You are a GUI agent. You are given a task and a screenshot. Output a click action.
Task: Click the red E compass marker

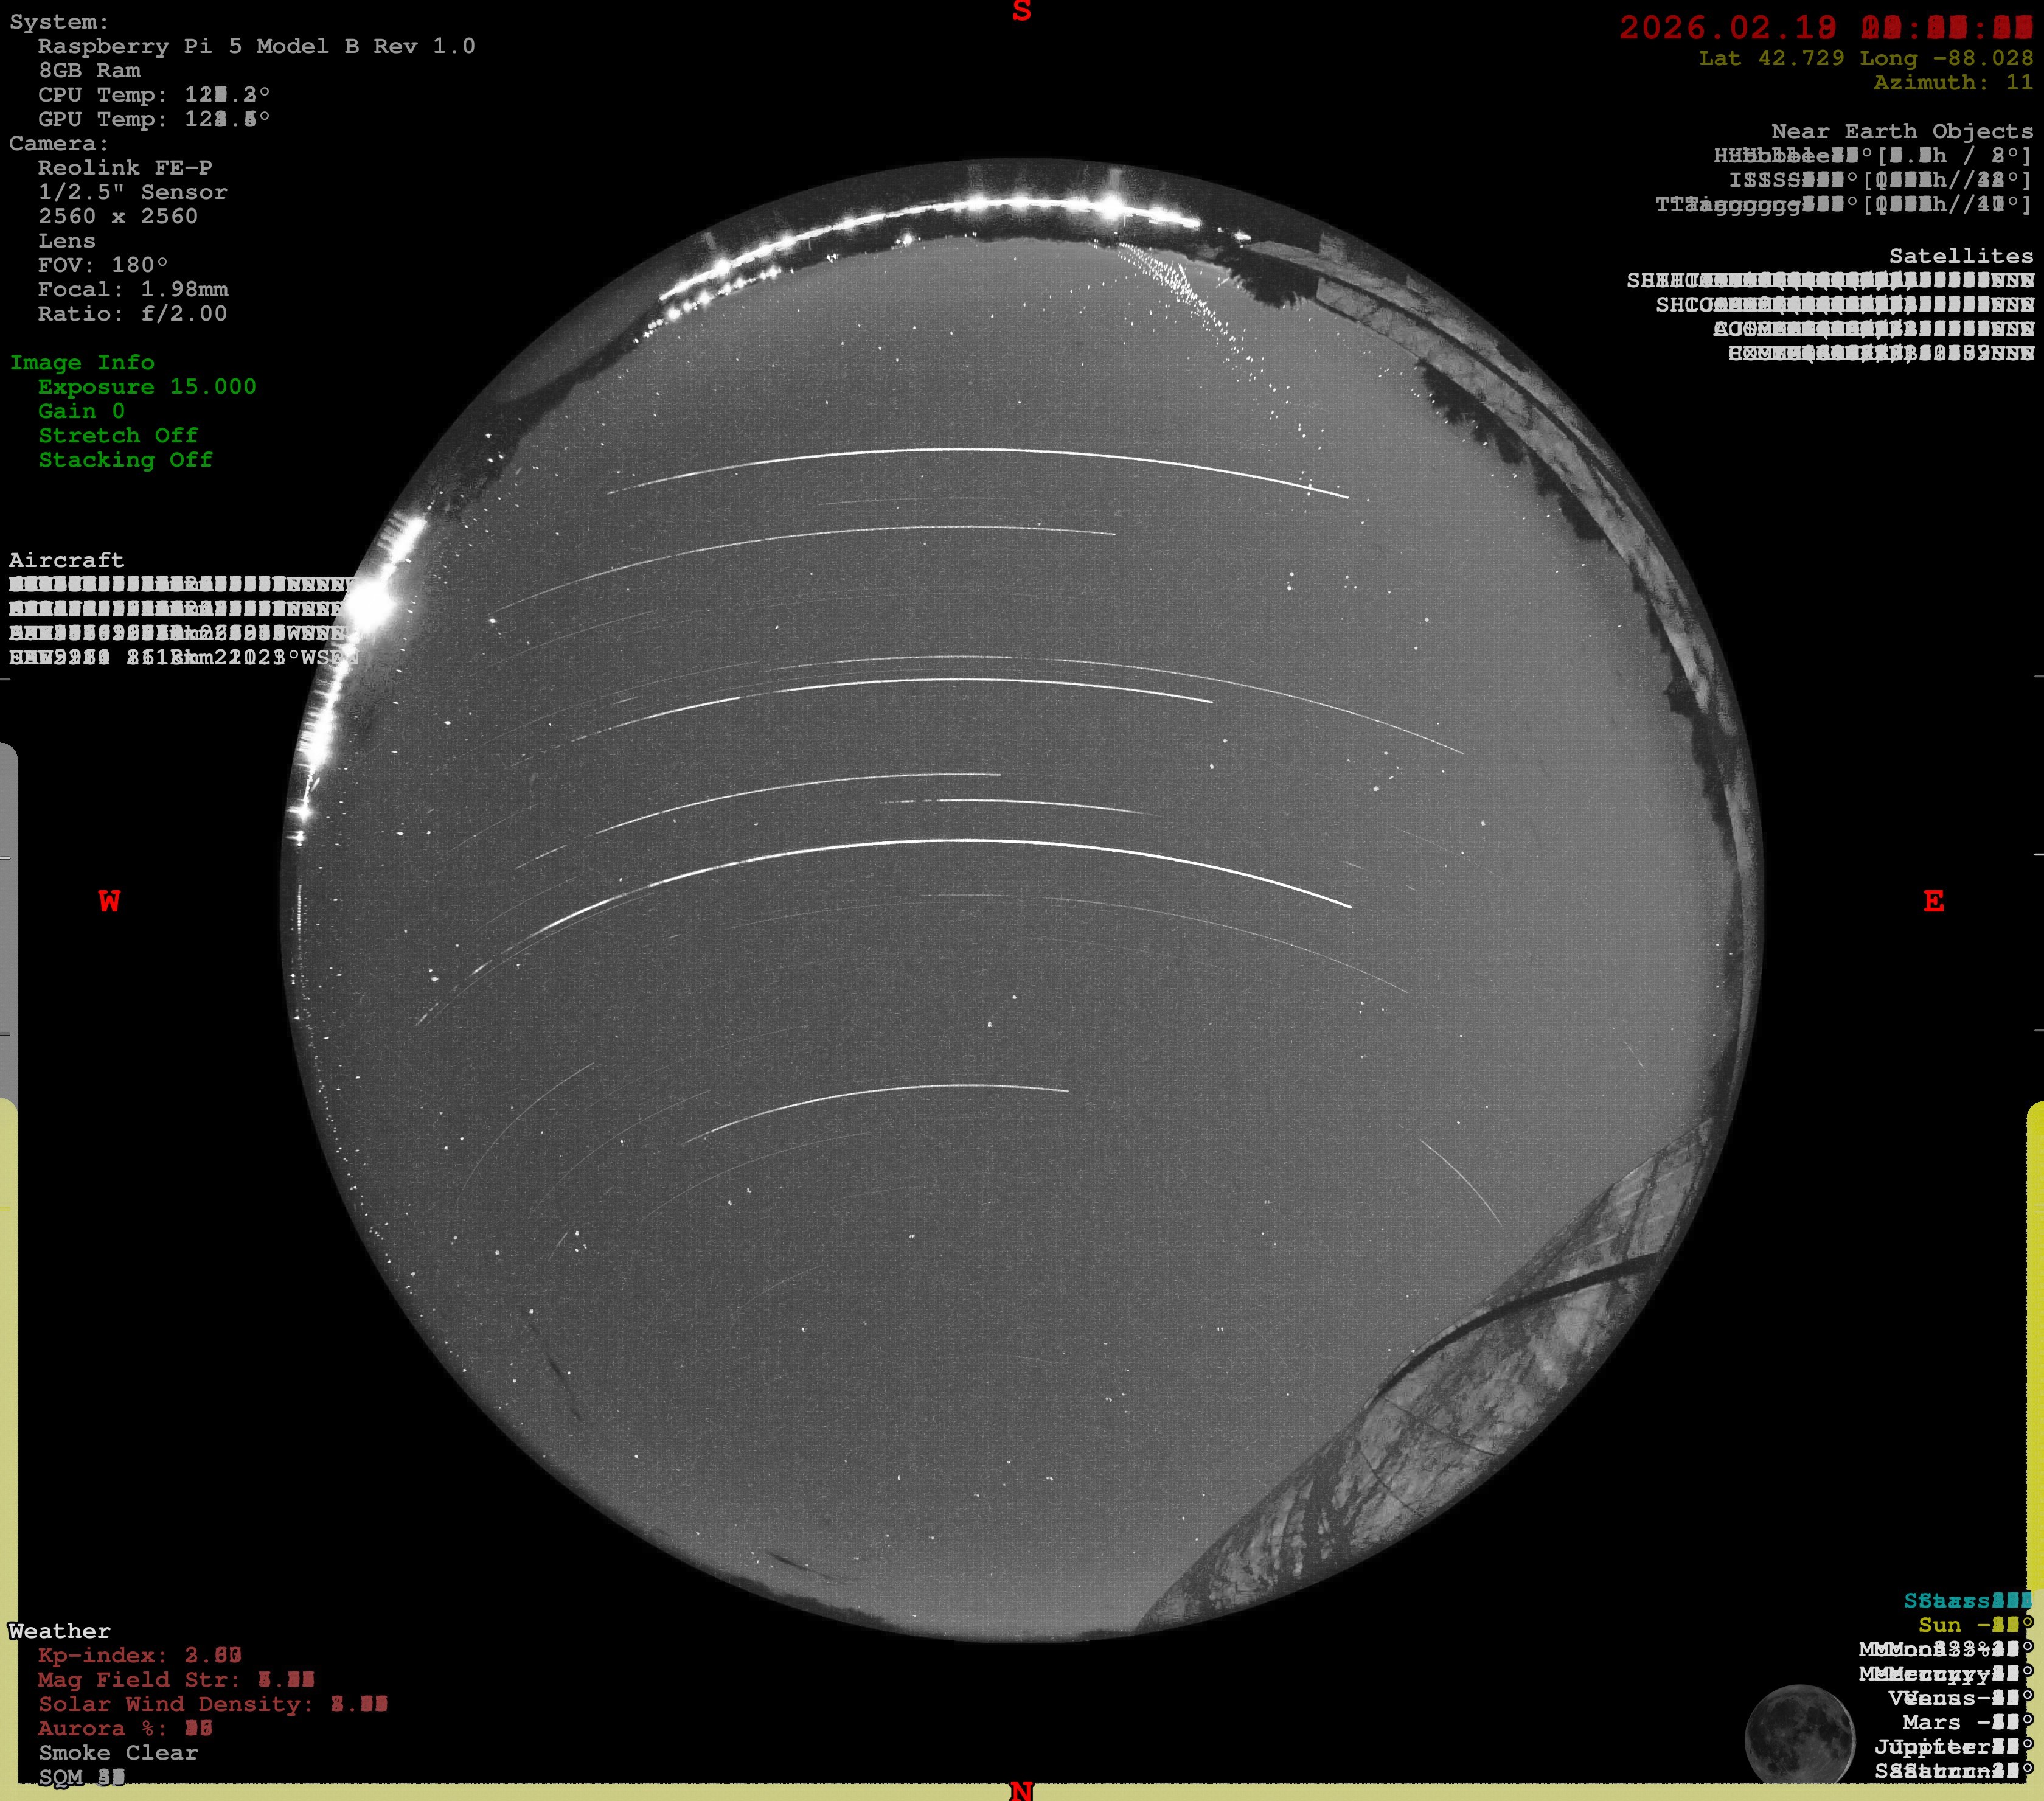point(1933,902)
